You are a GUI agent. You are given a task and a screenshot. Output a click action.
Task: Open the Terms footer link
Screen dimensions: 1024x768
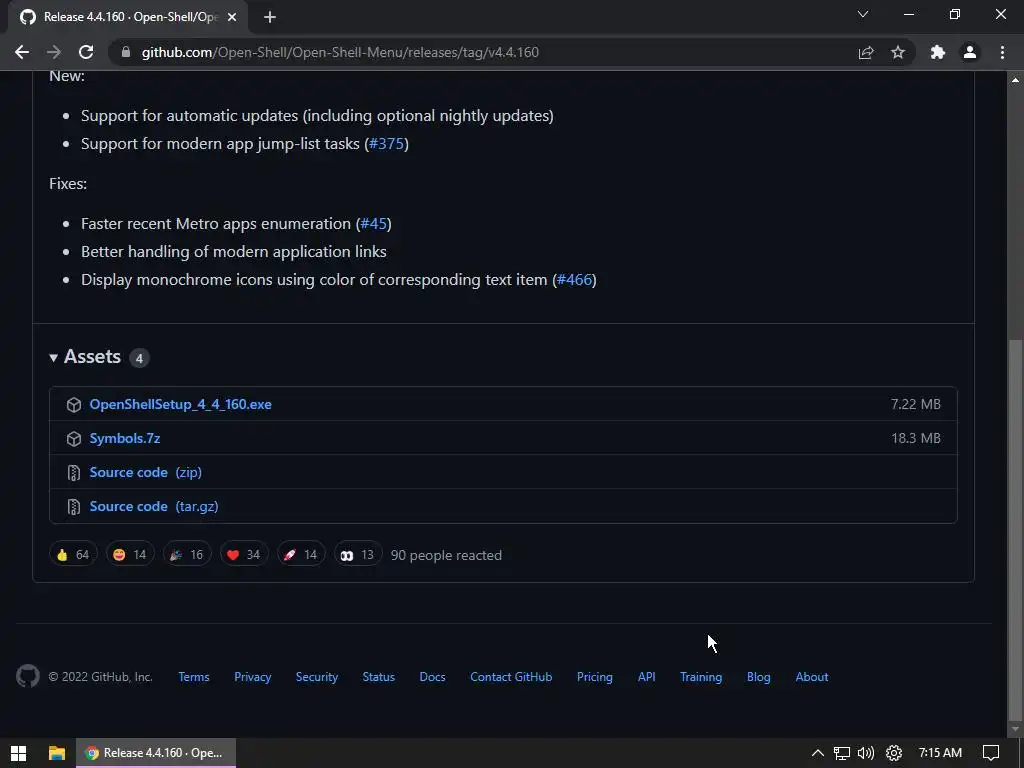tap(194, 677)
